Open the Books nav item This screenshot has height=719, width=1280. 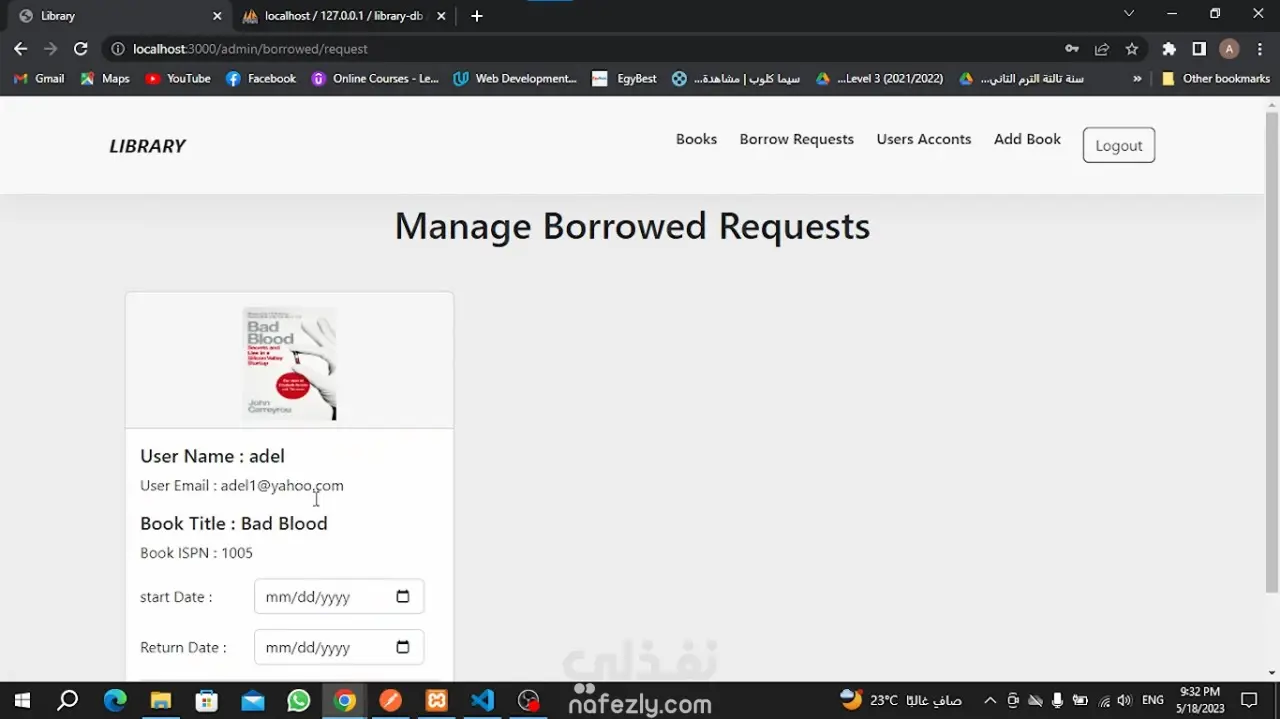click(x=696, y=139)
